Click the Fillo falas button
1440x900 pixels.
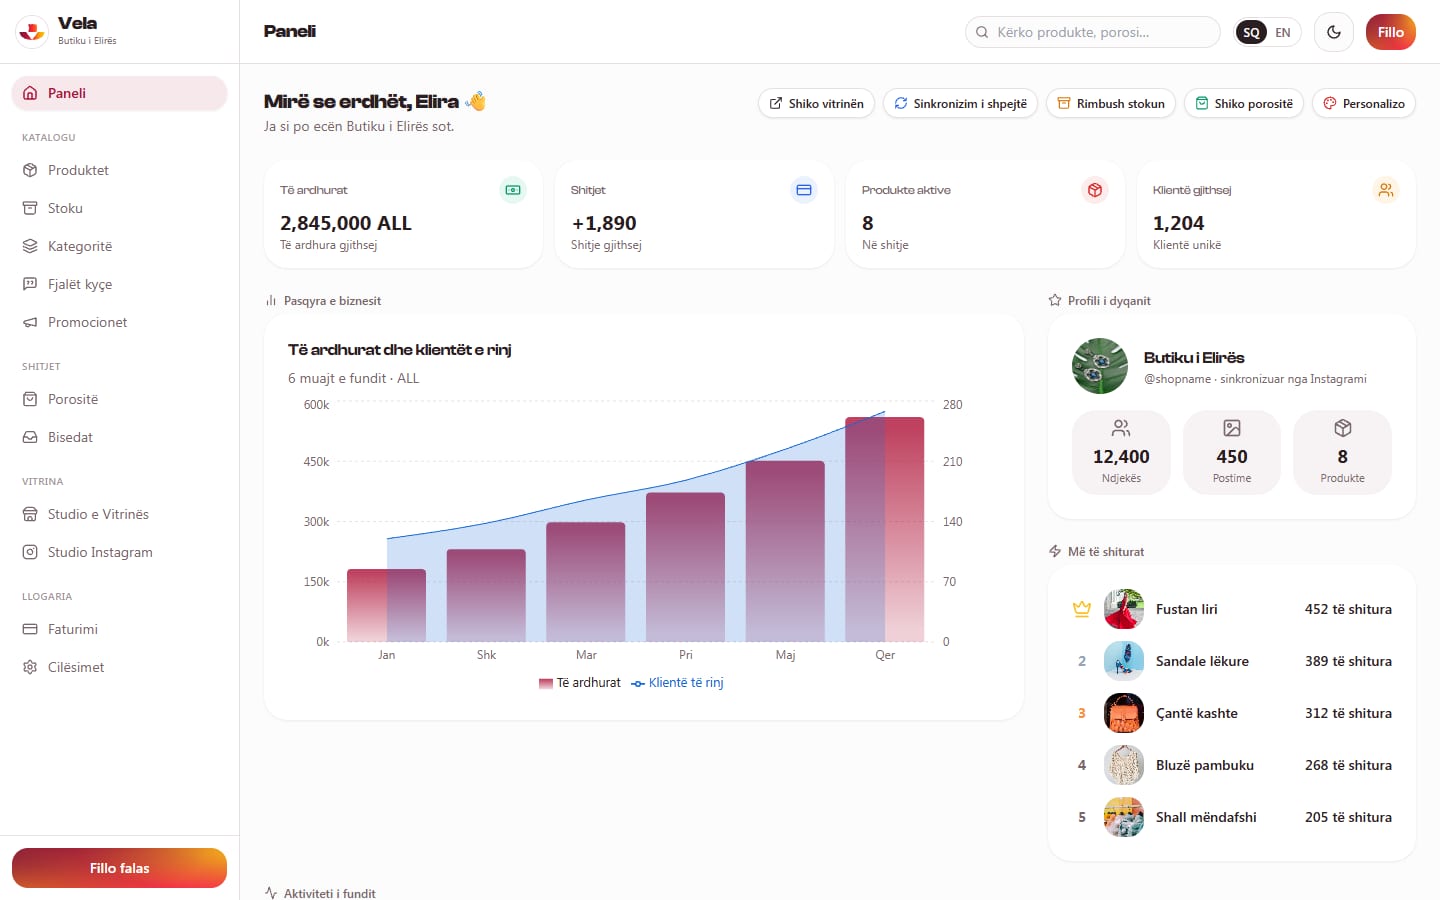click(119, 868)
